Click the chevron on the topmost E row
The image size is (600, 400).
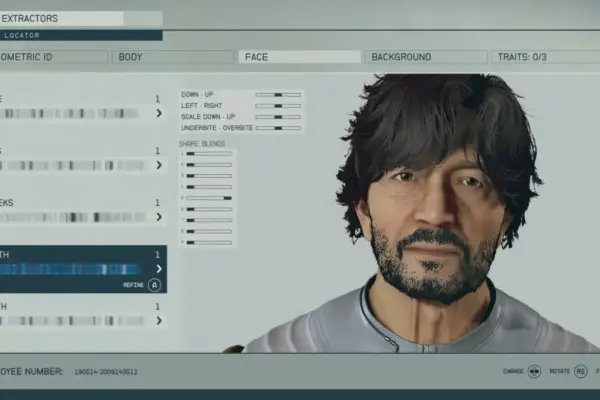click(159, 113)
